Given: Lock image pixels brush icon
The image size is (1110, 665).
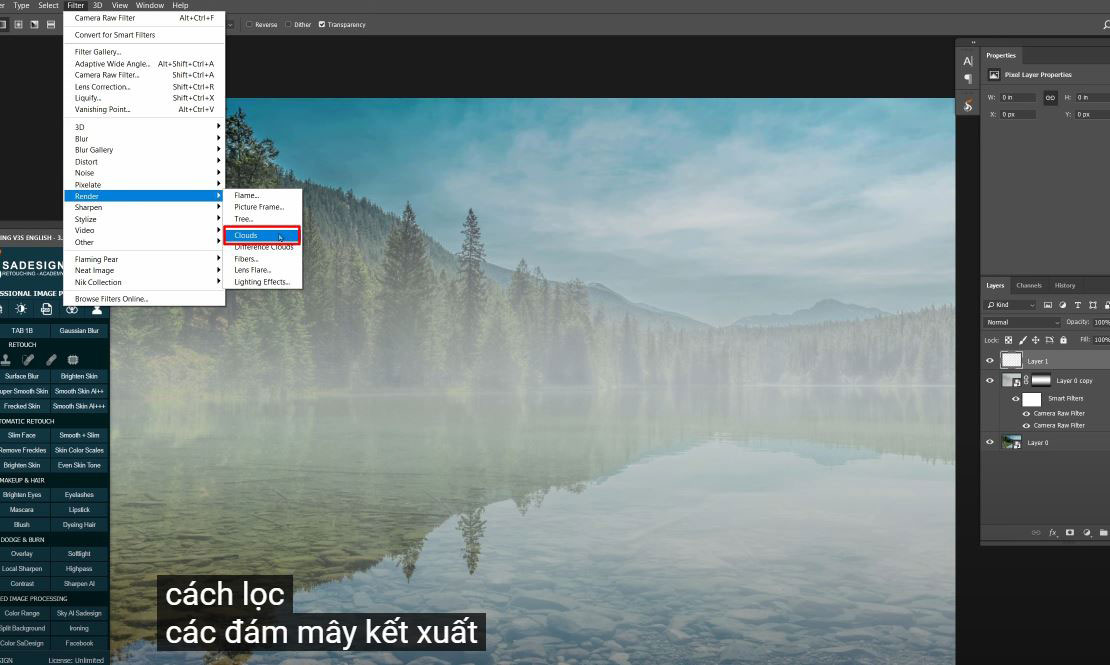Looking at the screenshot, I should point(1022,340).
